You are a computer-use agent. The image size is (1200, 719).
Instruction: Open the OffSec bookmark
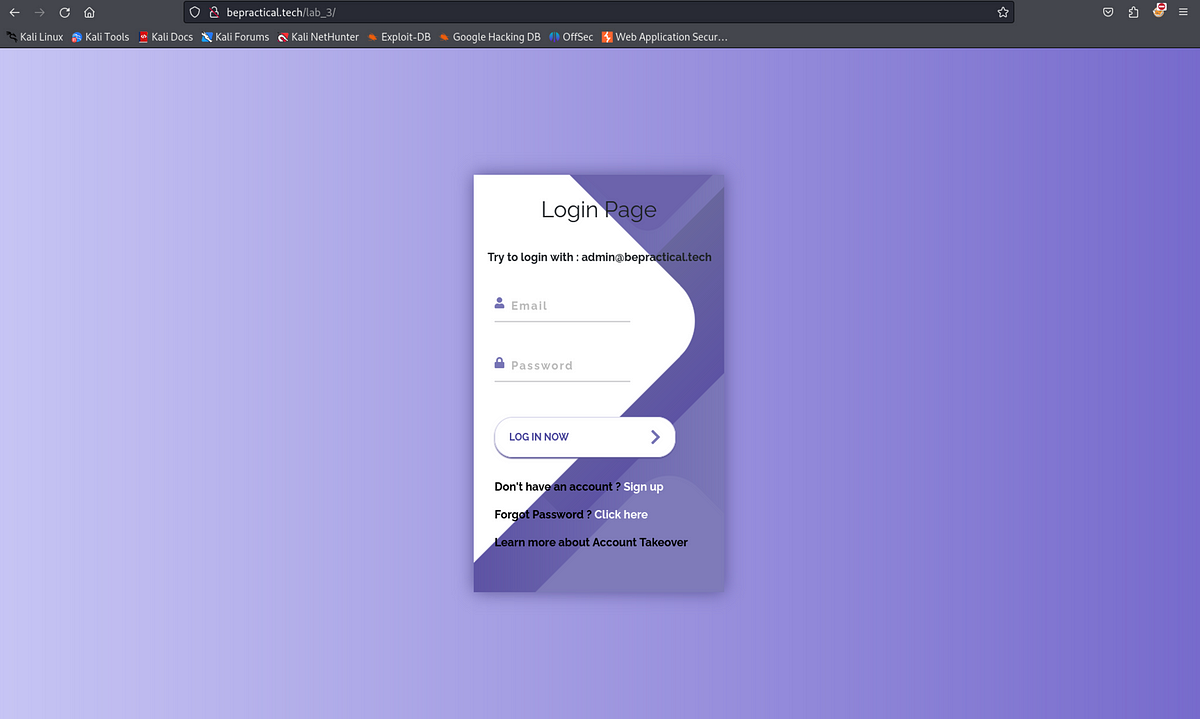pos(571,37)
